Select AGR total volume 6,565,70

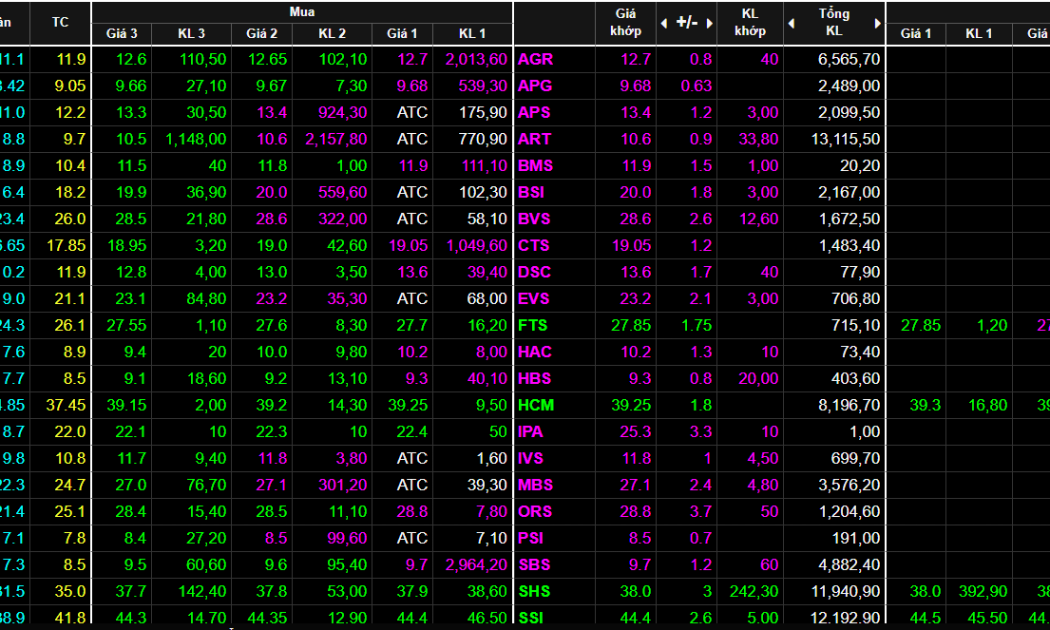point(849,60)
